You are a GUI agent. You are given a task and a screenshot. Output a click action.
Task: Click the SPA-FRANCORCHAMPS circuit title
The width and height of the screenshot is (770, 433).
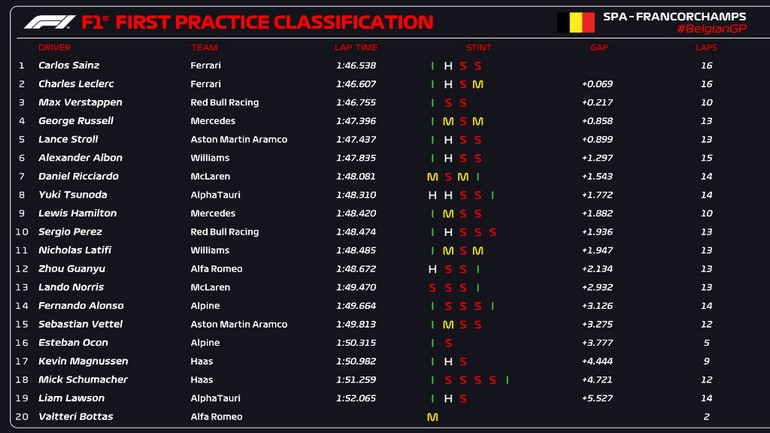click(675, 16)
